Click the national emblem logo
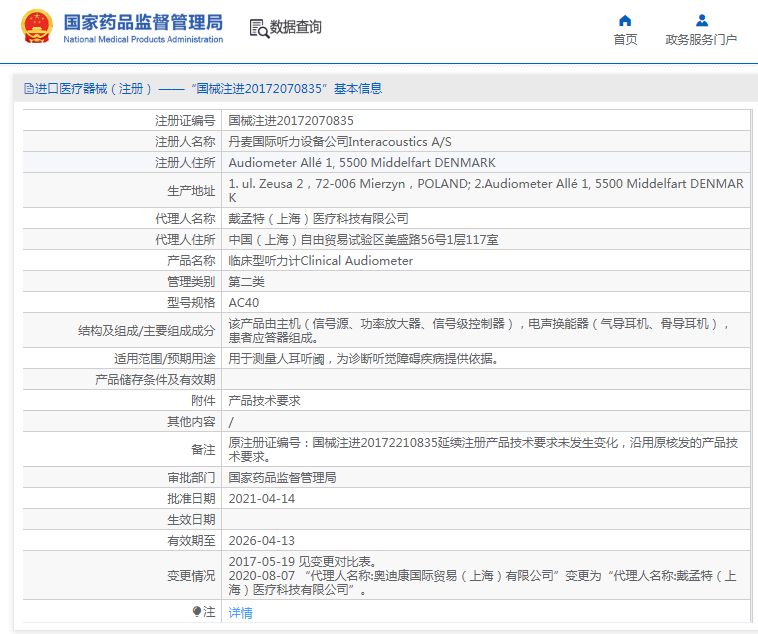The height and width of the screenshot is (634, 758). pyautogui.click(x=37, y=27)
